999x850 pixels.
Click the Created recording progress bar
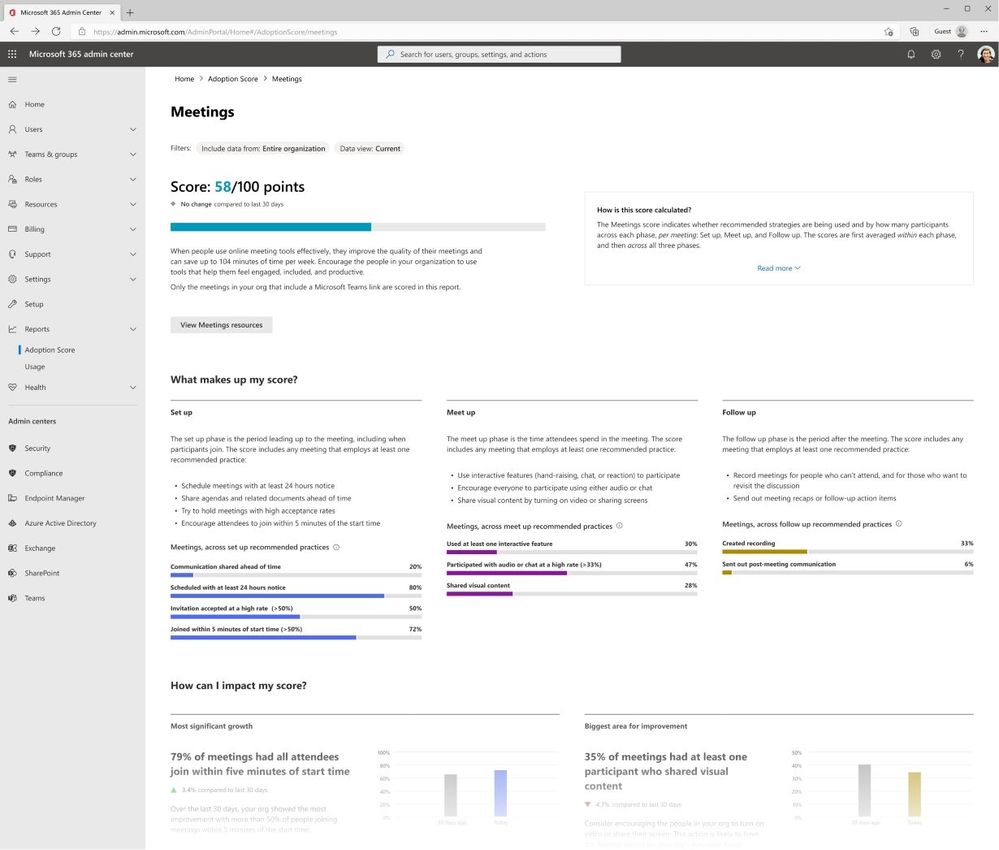coord(847,551)
